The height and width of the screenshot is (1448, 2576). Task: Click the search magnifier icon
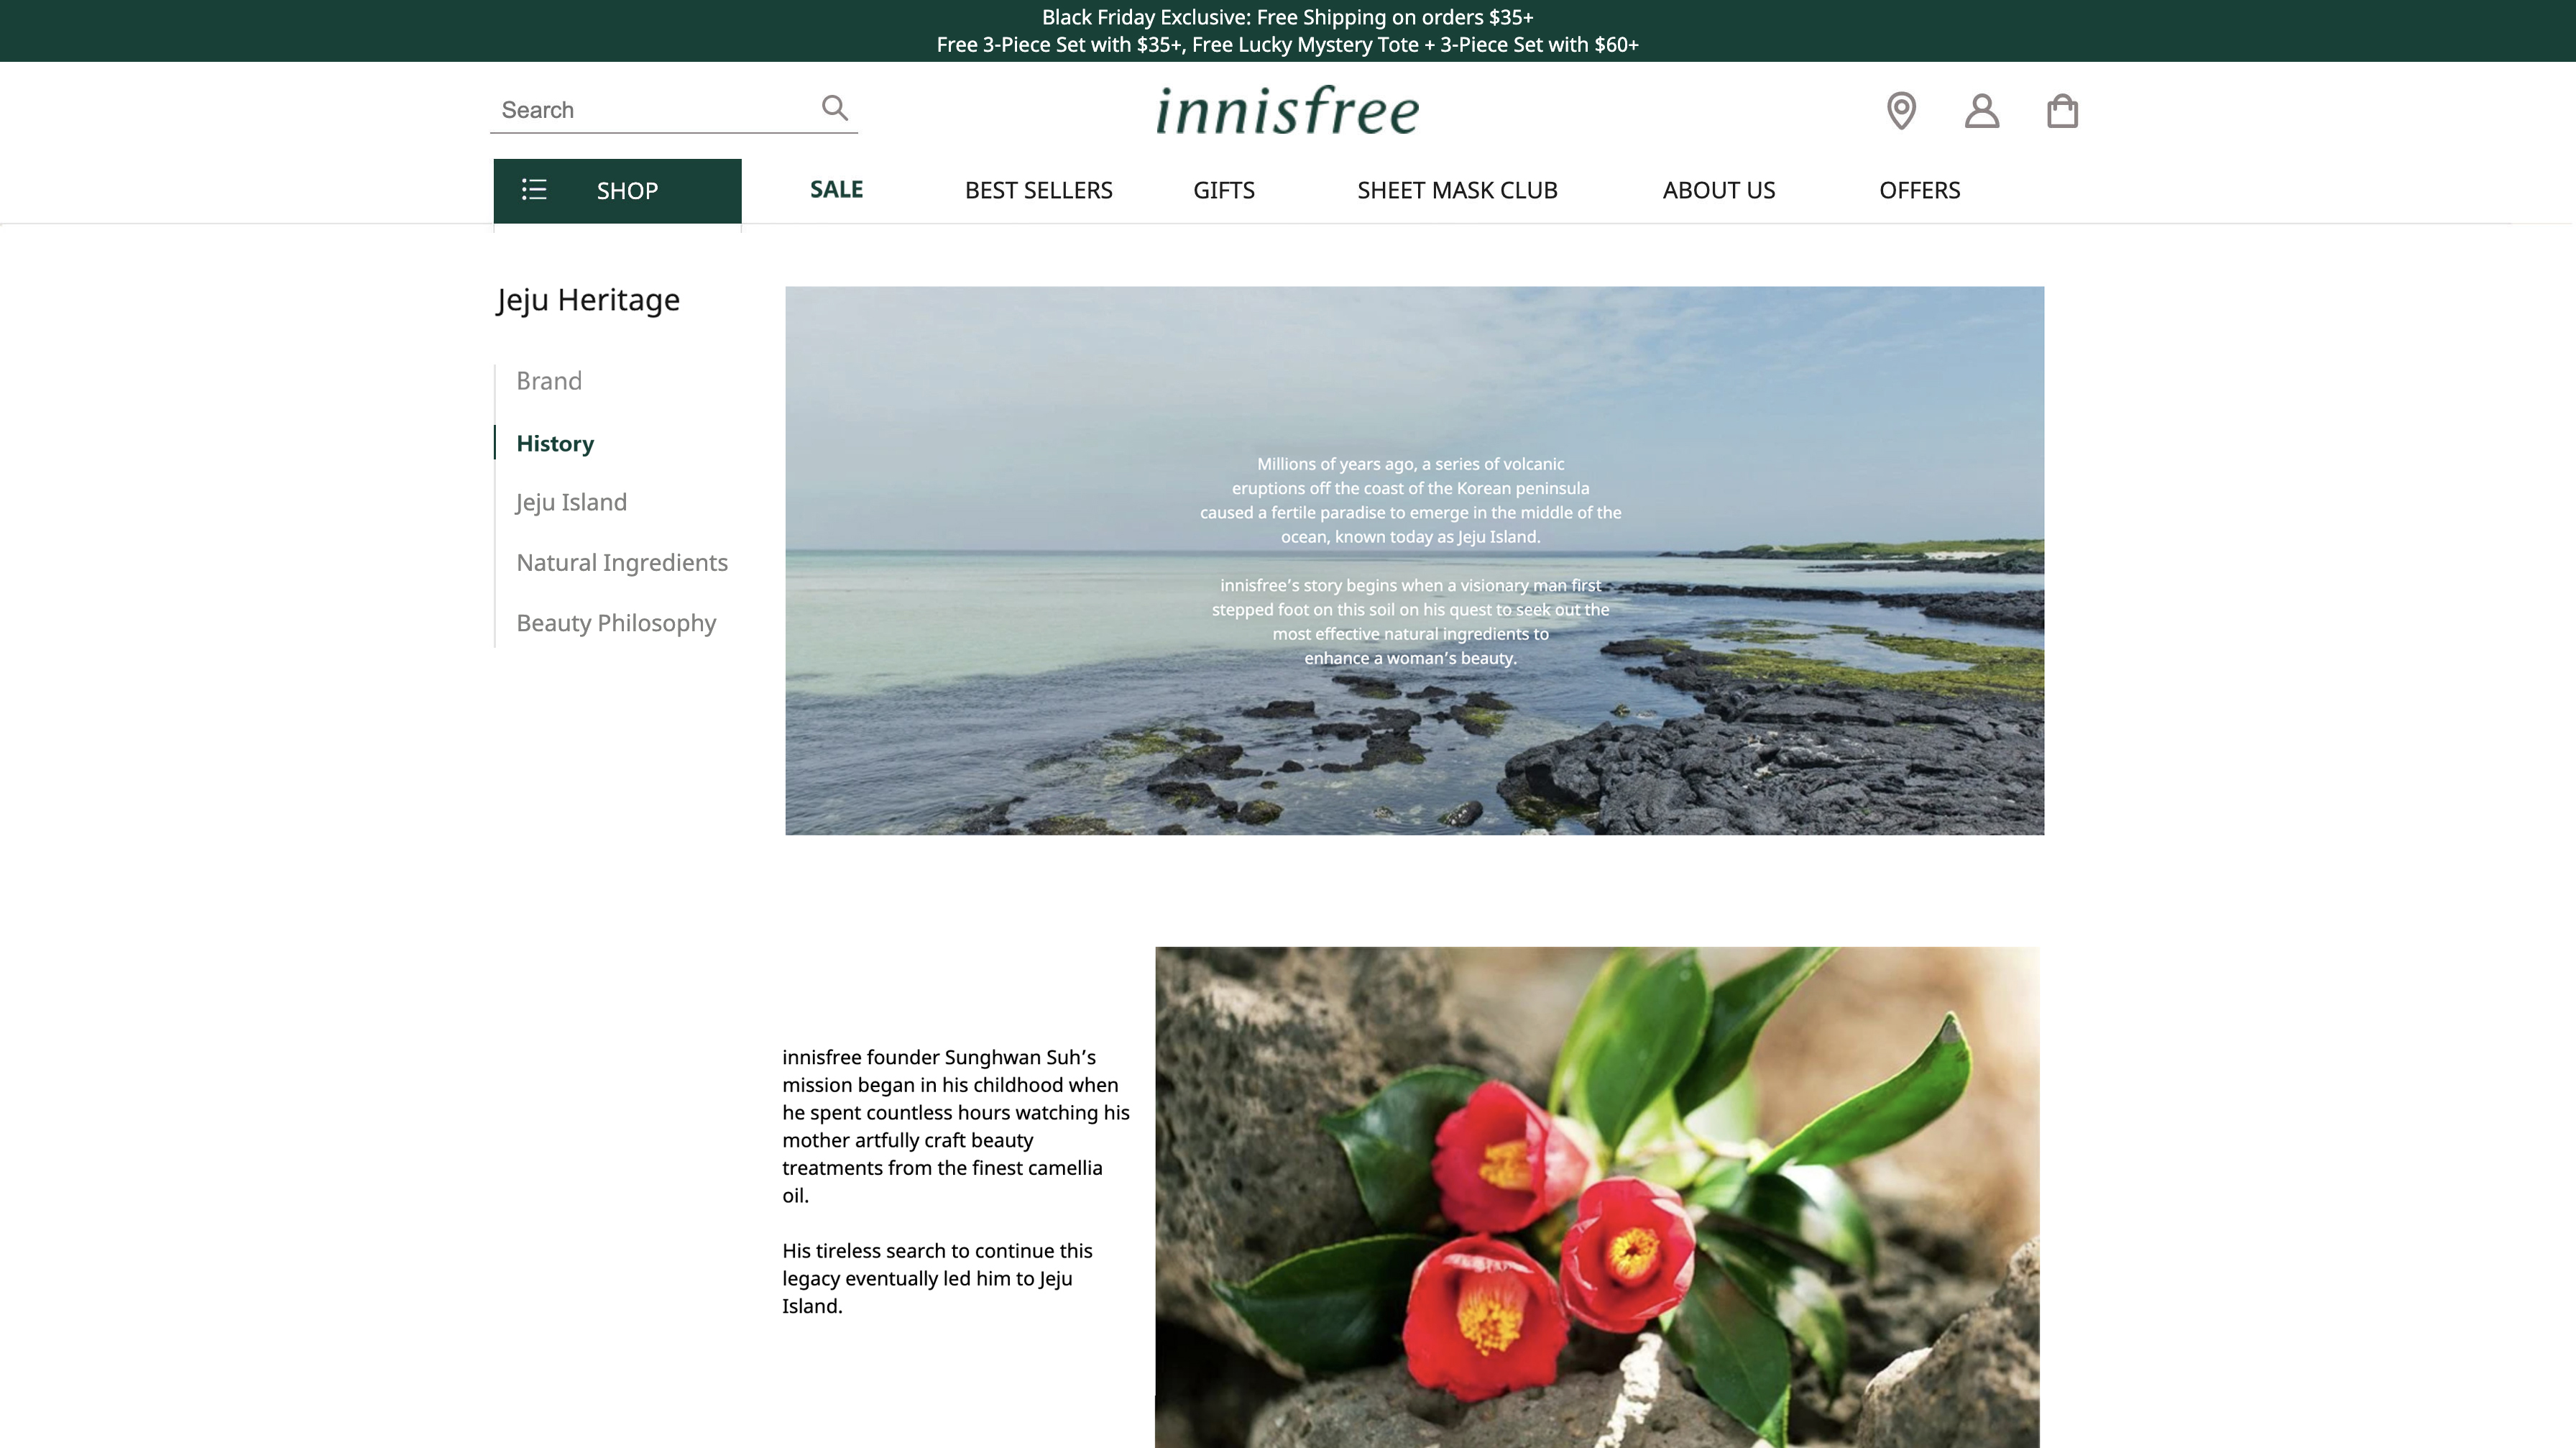click(x=834, y=108)
